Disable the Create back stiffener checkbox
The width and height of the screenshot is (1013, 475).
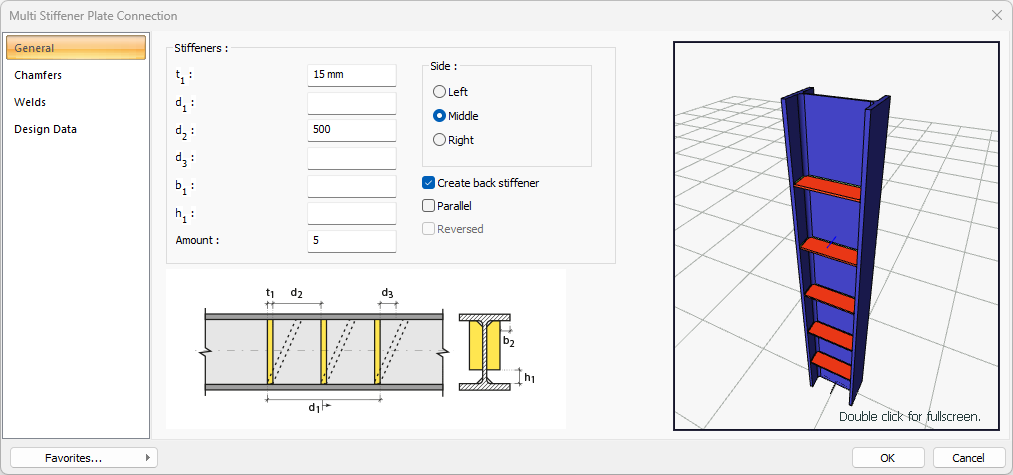click(429, 183)
